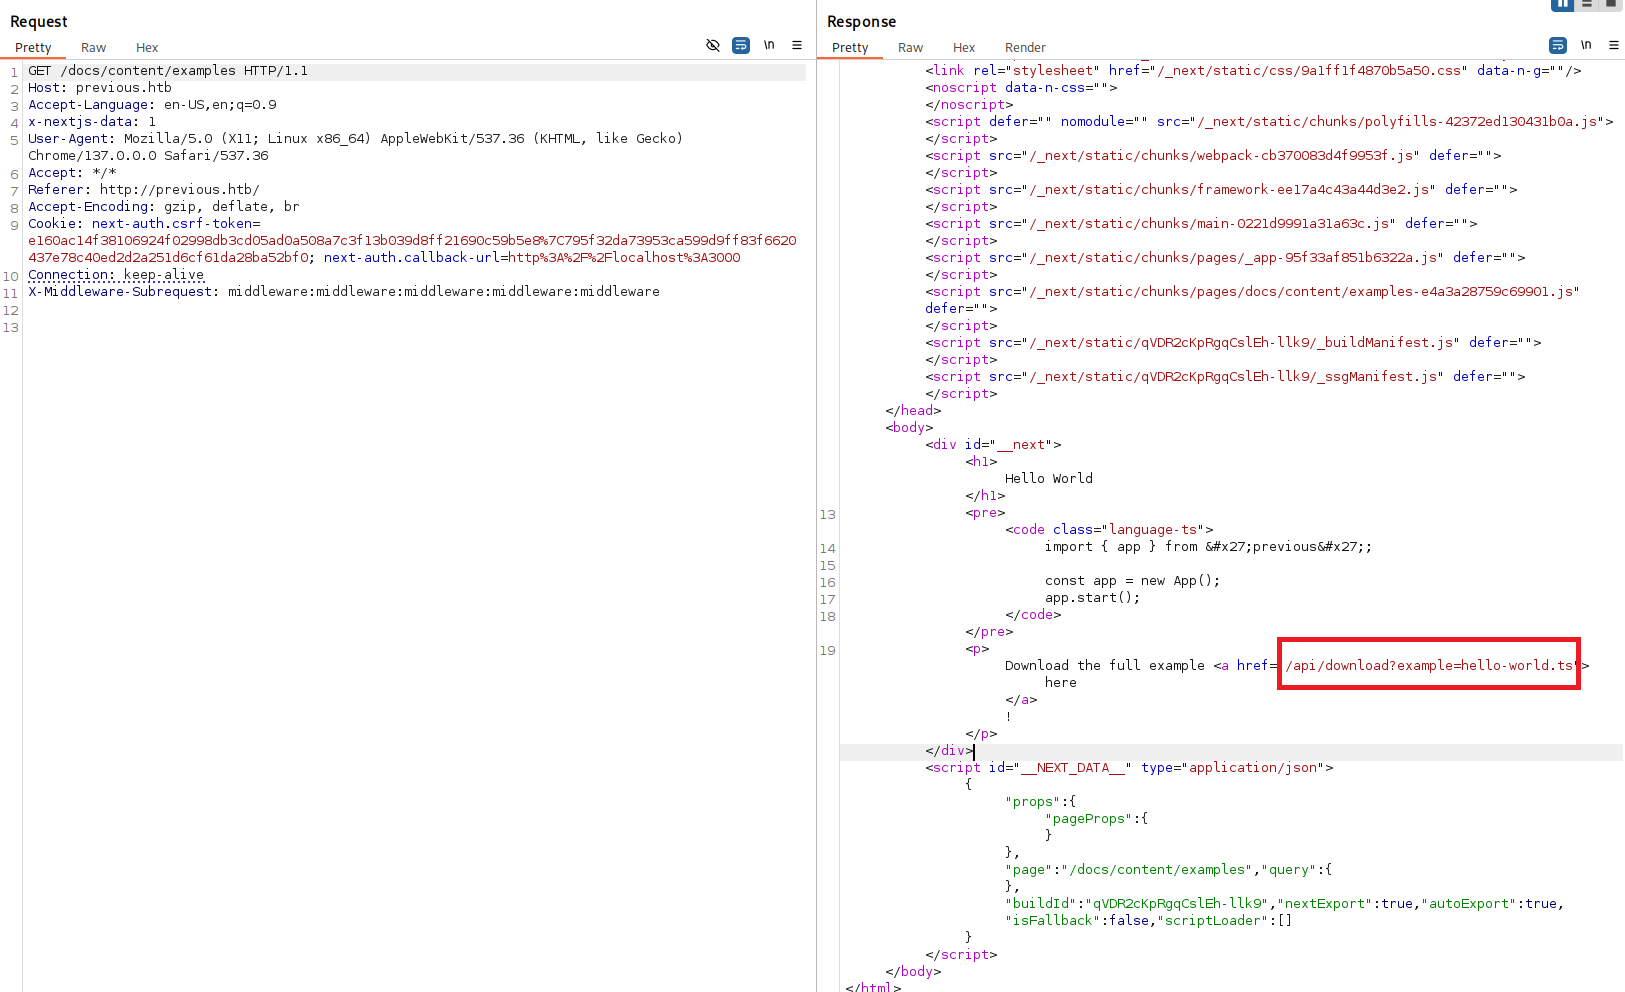Select the stacked rows layout icon
Image resolution: width=1625 pixels, height=992 pixels.
click(1585, 5)
